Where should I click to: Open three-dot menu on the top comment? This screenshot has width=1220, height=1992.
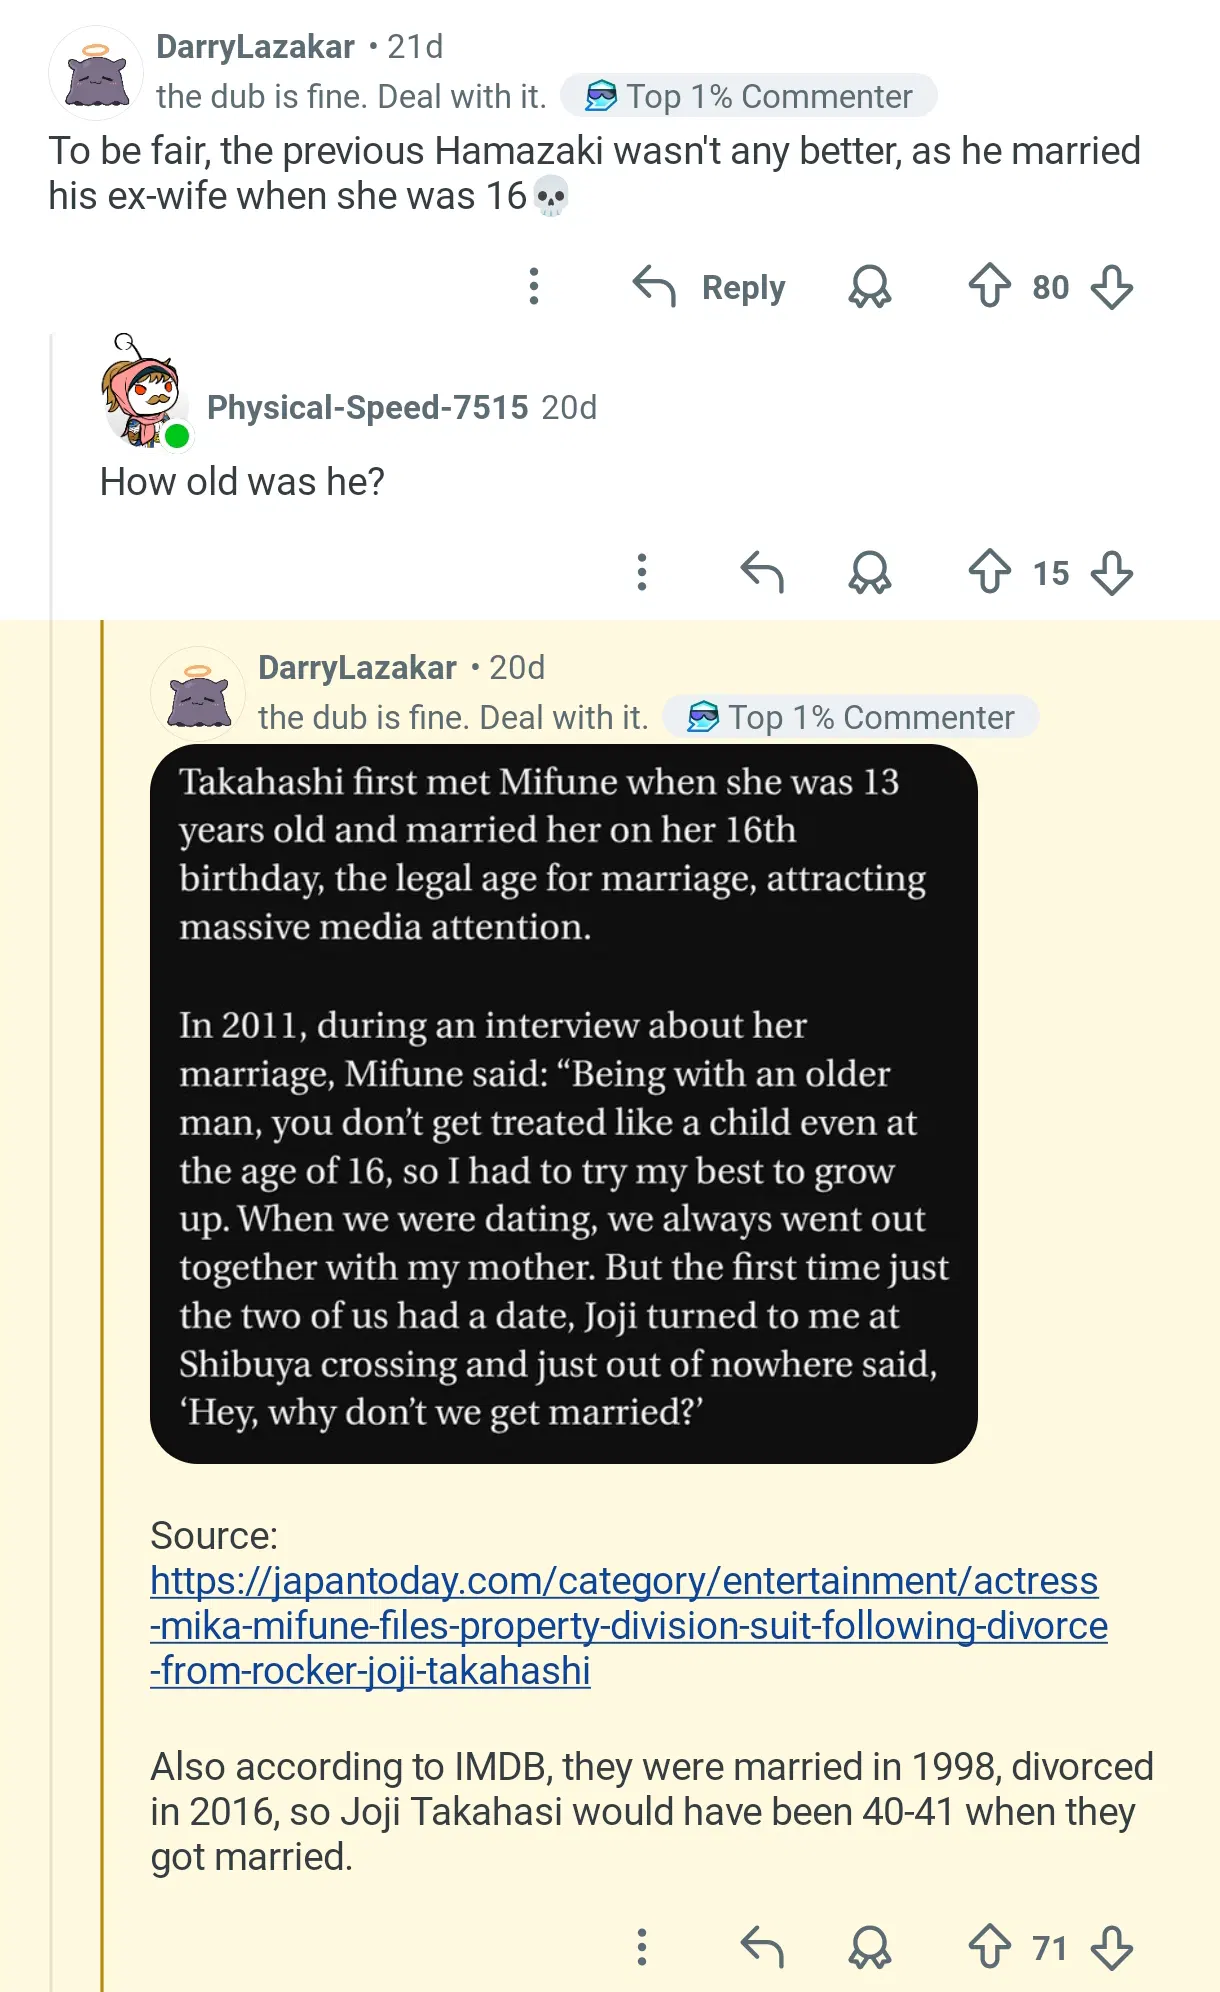pos(534,287)
